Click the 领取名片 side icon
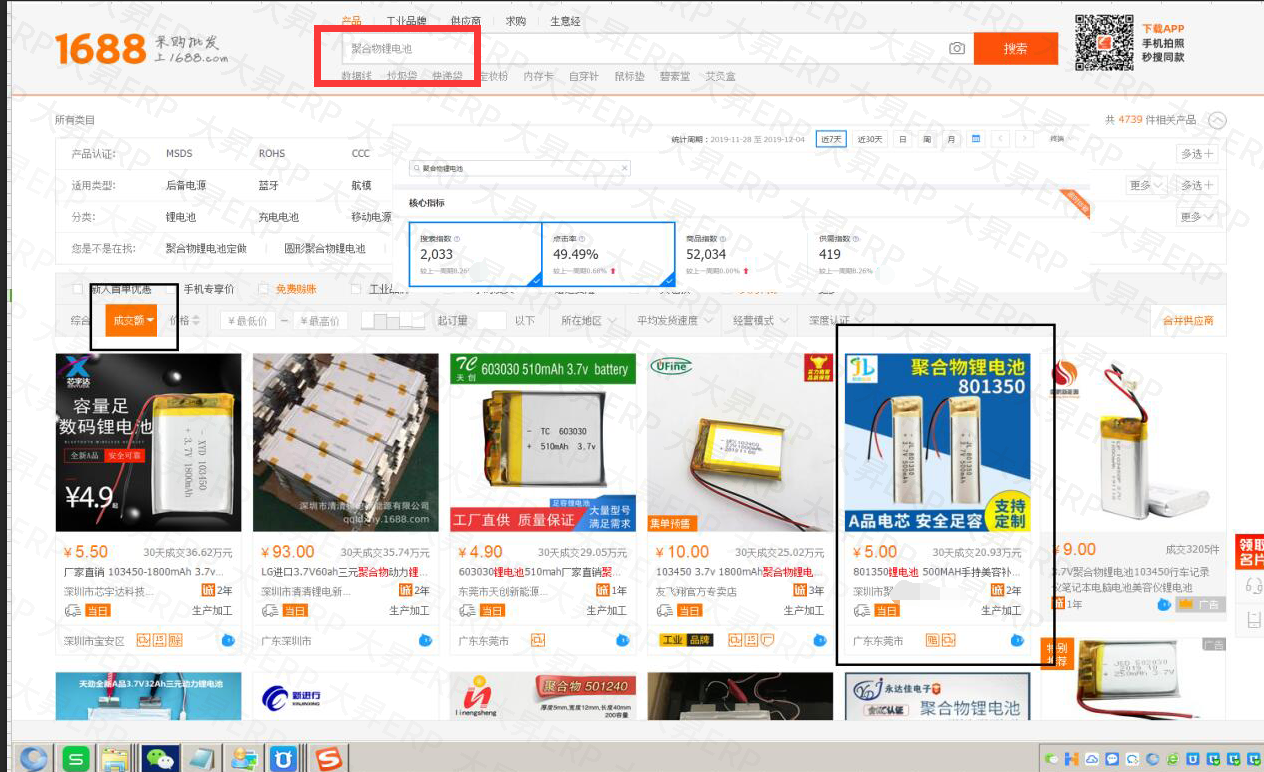This screenshot has height=772, width=1264. tap(1250, 552)
